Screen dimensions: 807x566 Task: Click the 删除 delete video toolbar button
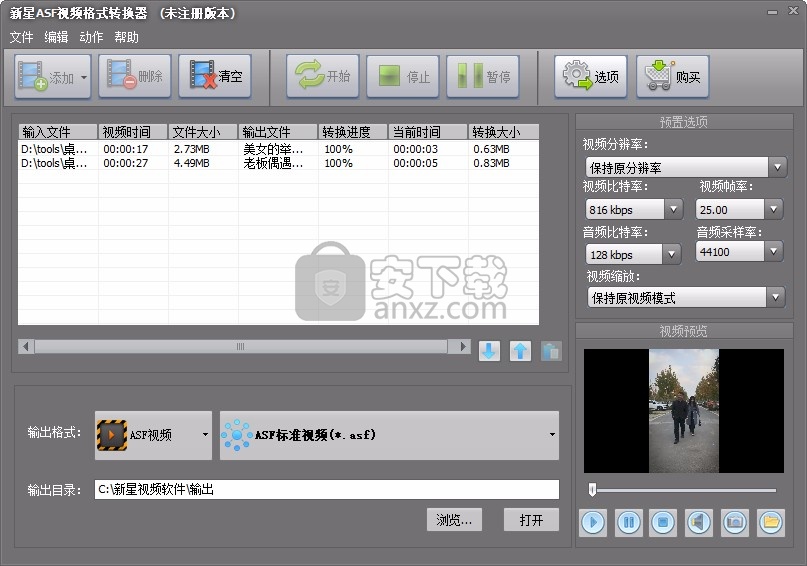point(135,77)
